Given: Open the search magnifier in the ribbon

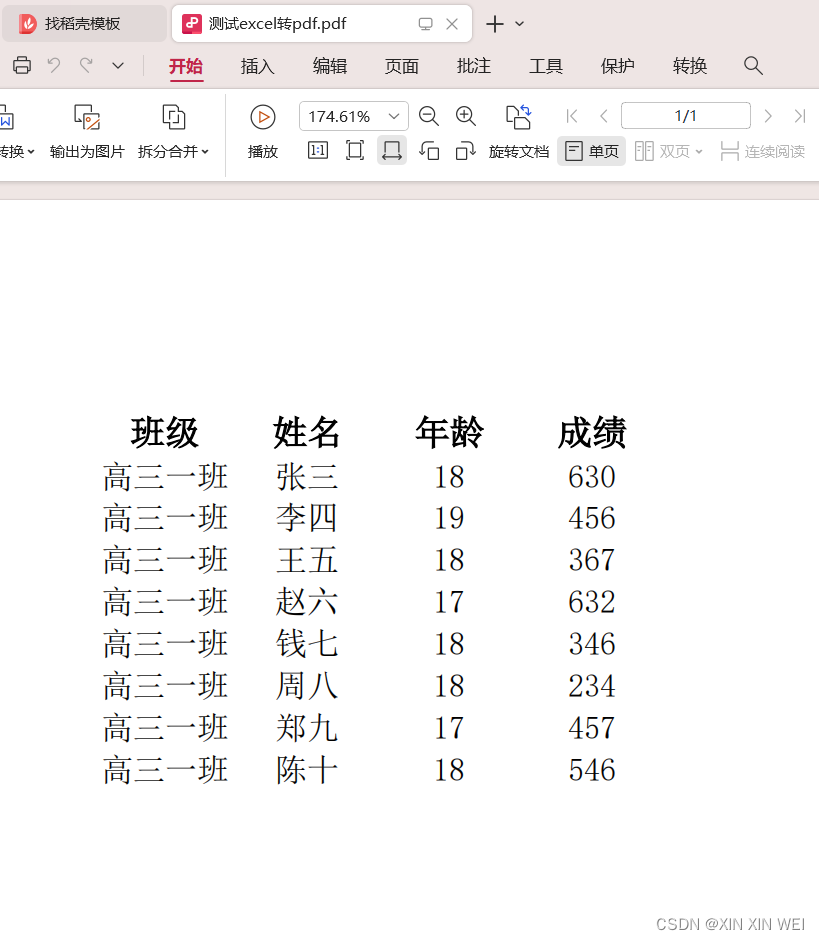Looking at the screenshot, I should [753, 66].
